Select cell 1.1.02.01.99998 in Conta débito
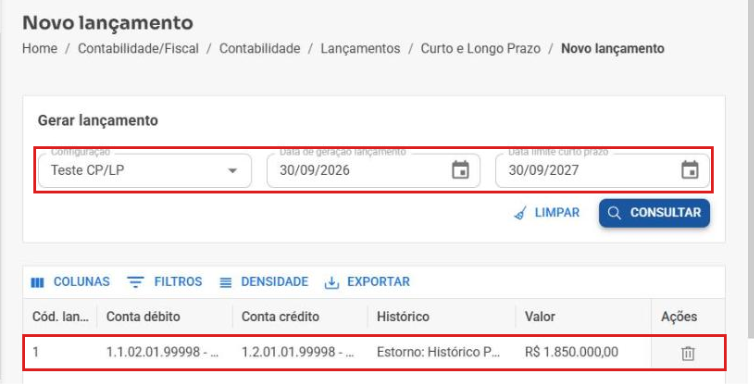Screen dimensions: 754x384 point(164,352)
